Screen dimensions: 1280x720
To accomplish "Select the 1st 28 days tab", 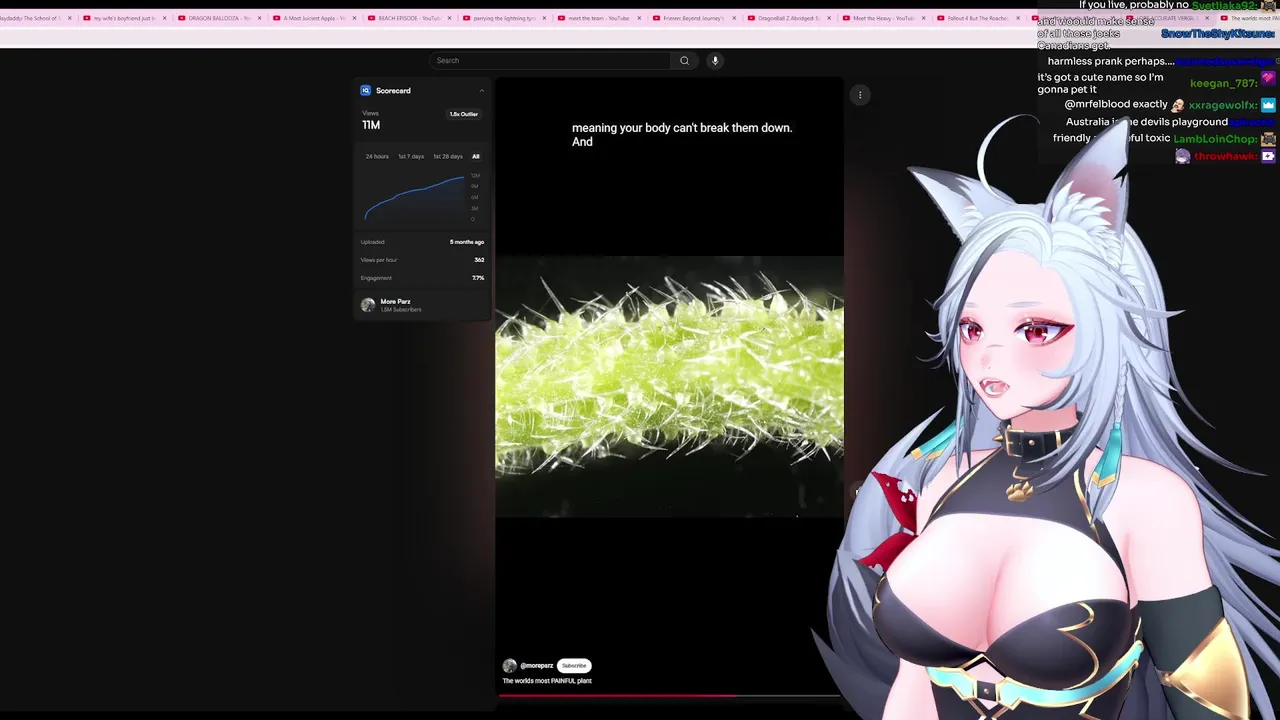I will (448, 157).
